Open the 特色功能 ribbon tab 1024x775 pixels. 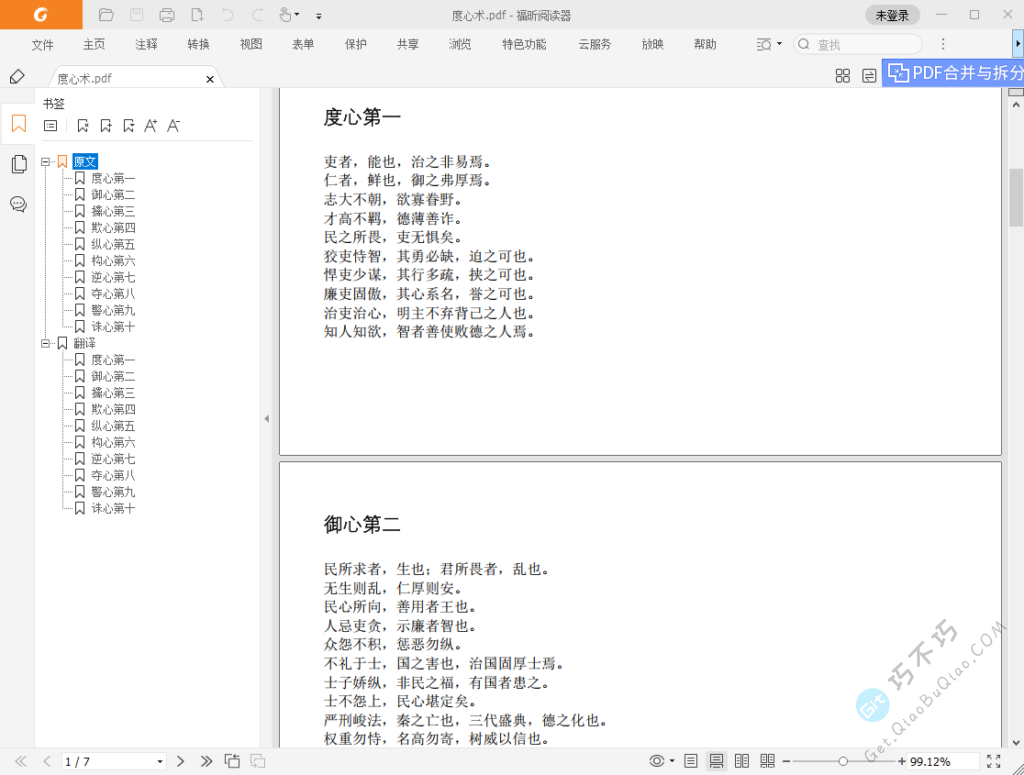[x=524, y=44]
